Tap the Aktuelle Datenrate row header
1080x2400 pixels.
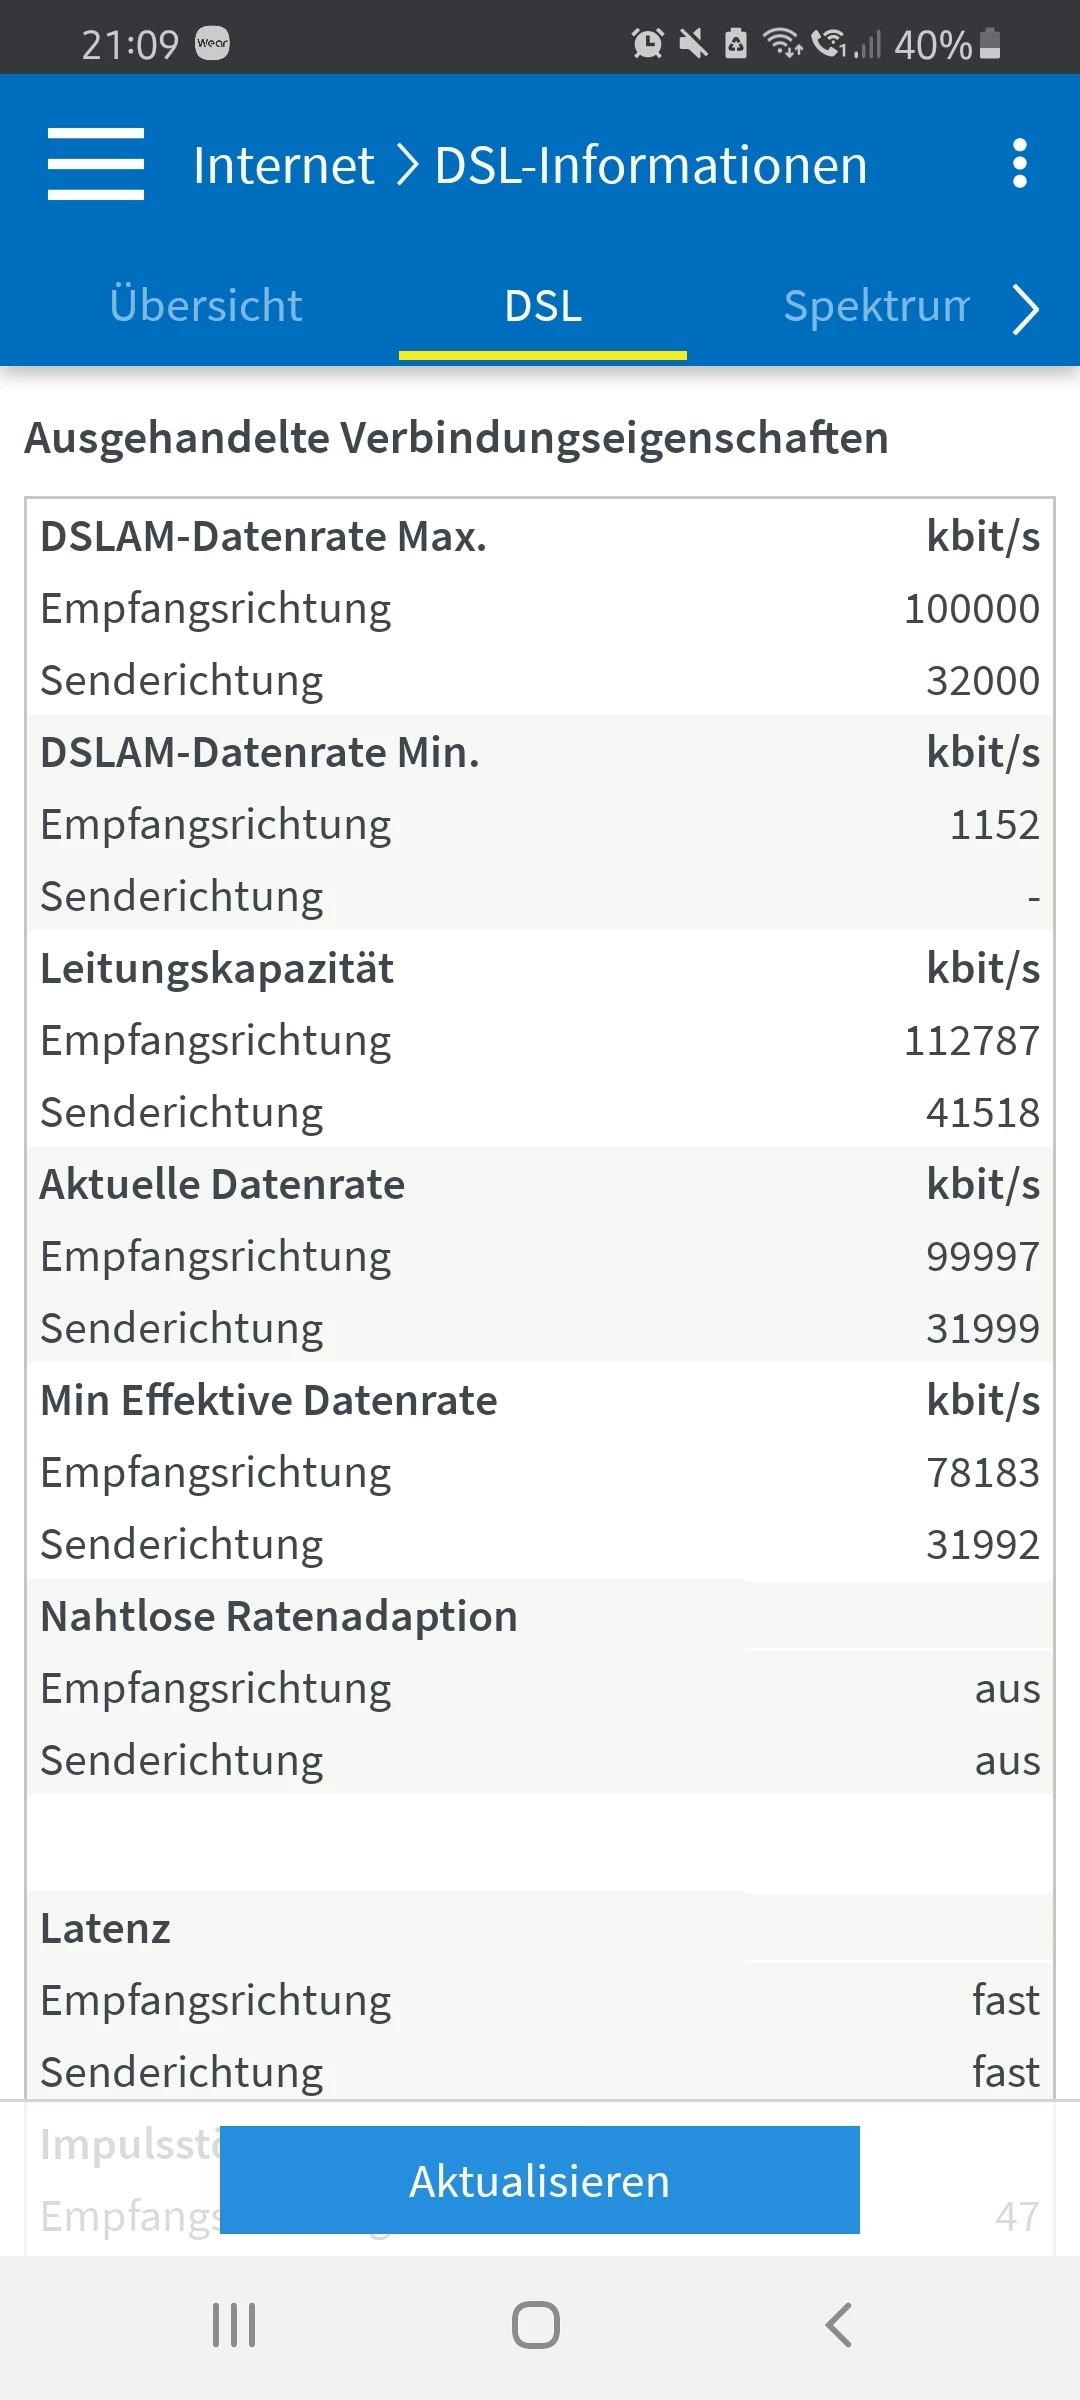(223, 1185)
